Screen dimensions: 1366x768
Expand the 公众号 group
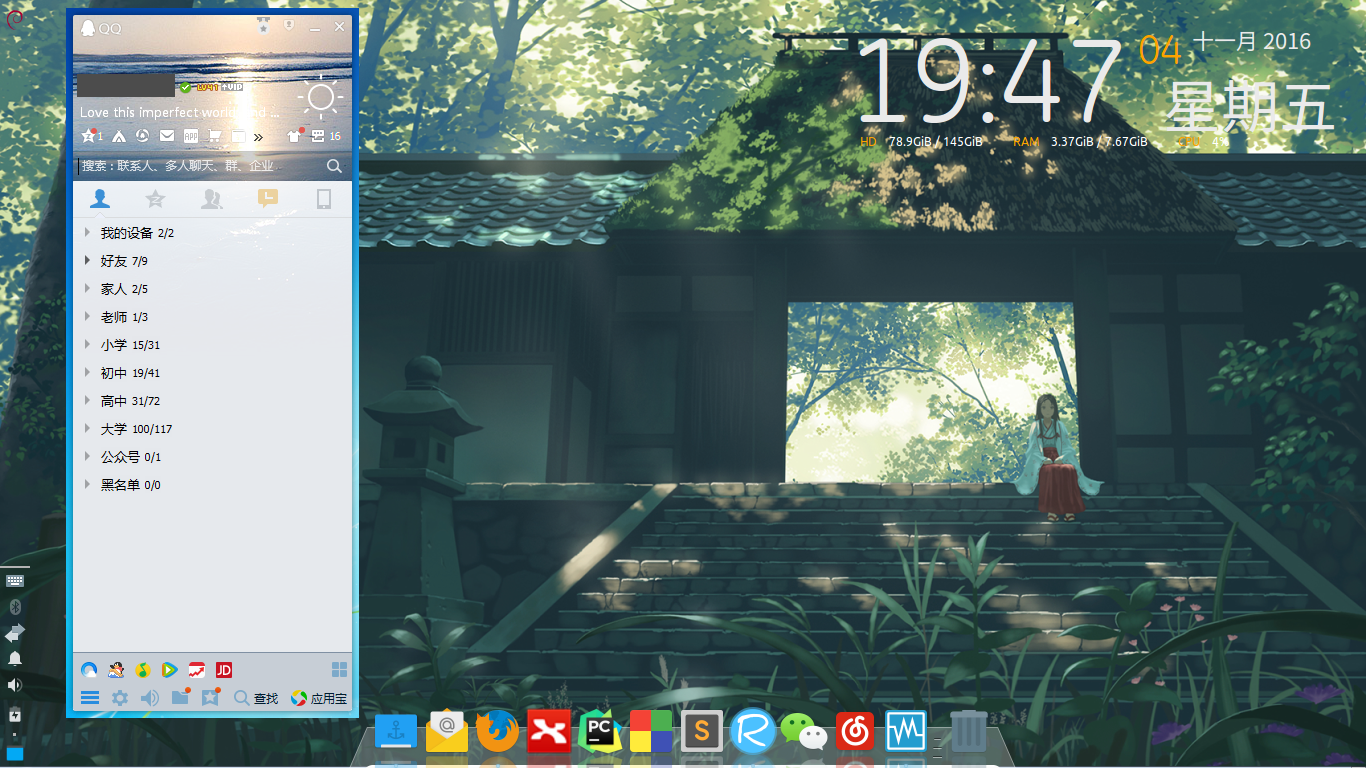point(213,457)
